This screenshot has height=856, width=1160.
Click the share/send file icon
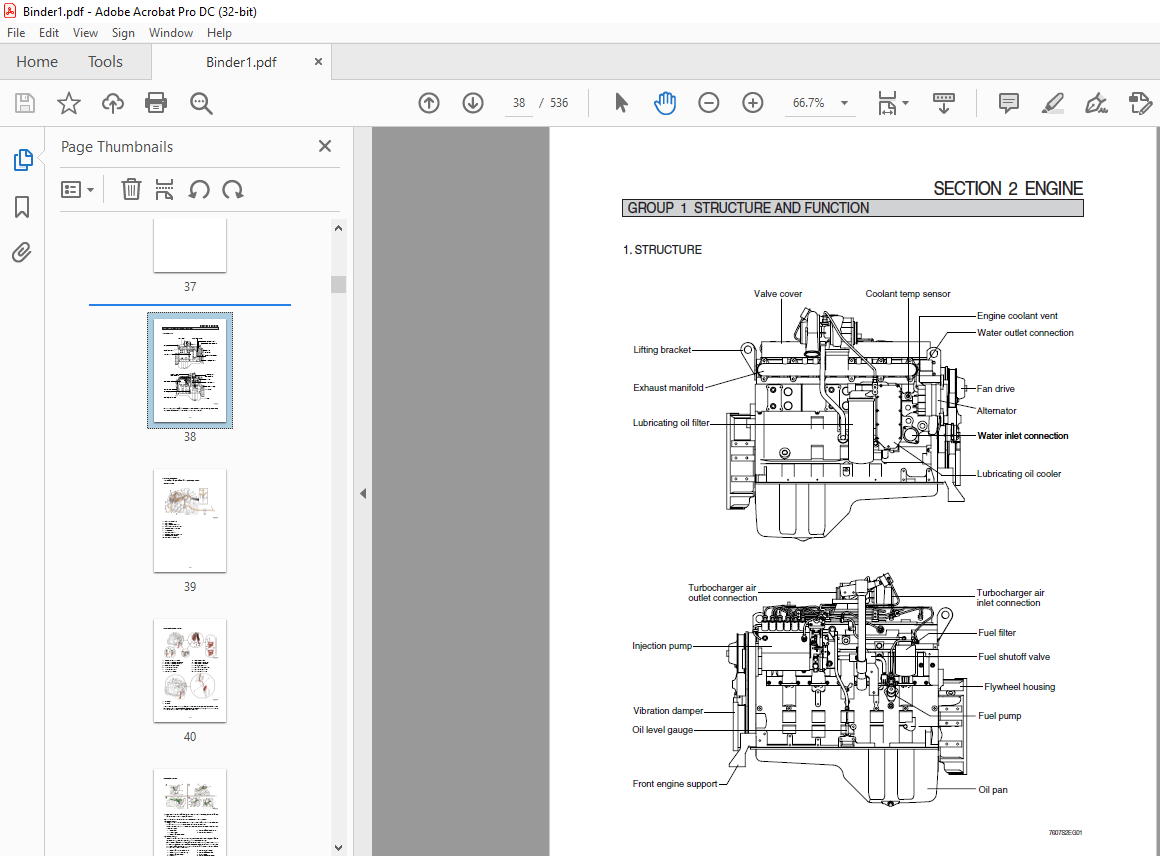click(1140, 103)
